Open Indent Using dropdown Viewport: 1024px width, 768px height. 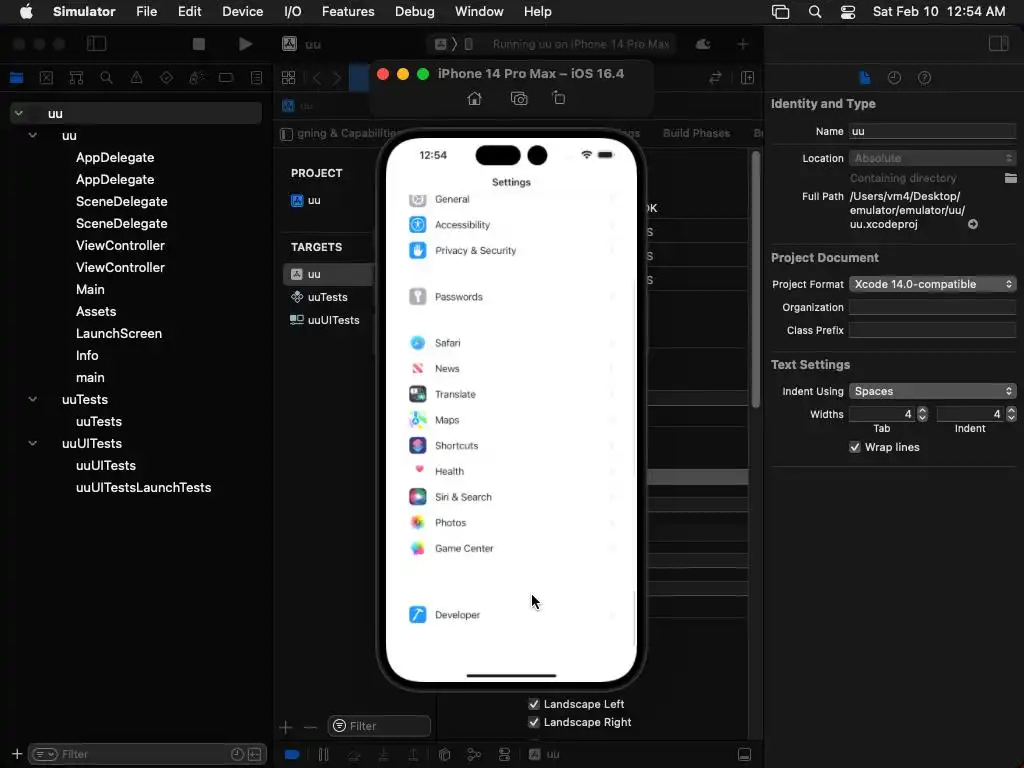(x=933, y=391)
